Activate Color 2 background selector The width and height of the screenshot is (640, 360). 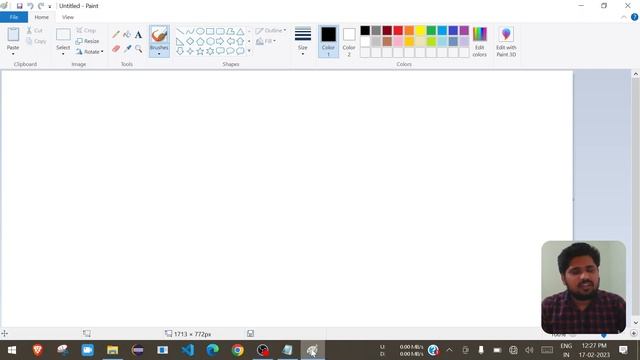tap(349, 41)
